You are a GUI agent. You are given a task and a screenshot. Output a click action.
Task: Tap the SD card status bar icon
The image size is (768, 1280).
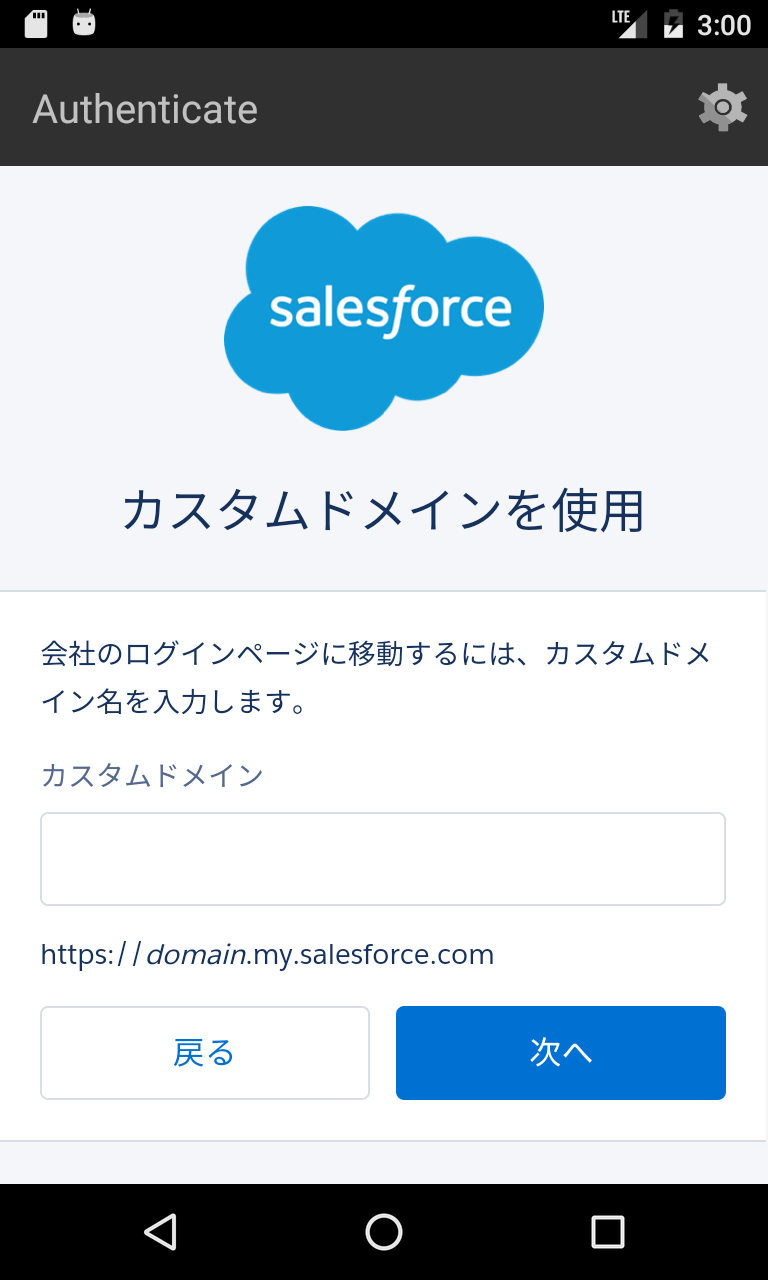click(x=36, y=23)
